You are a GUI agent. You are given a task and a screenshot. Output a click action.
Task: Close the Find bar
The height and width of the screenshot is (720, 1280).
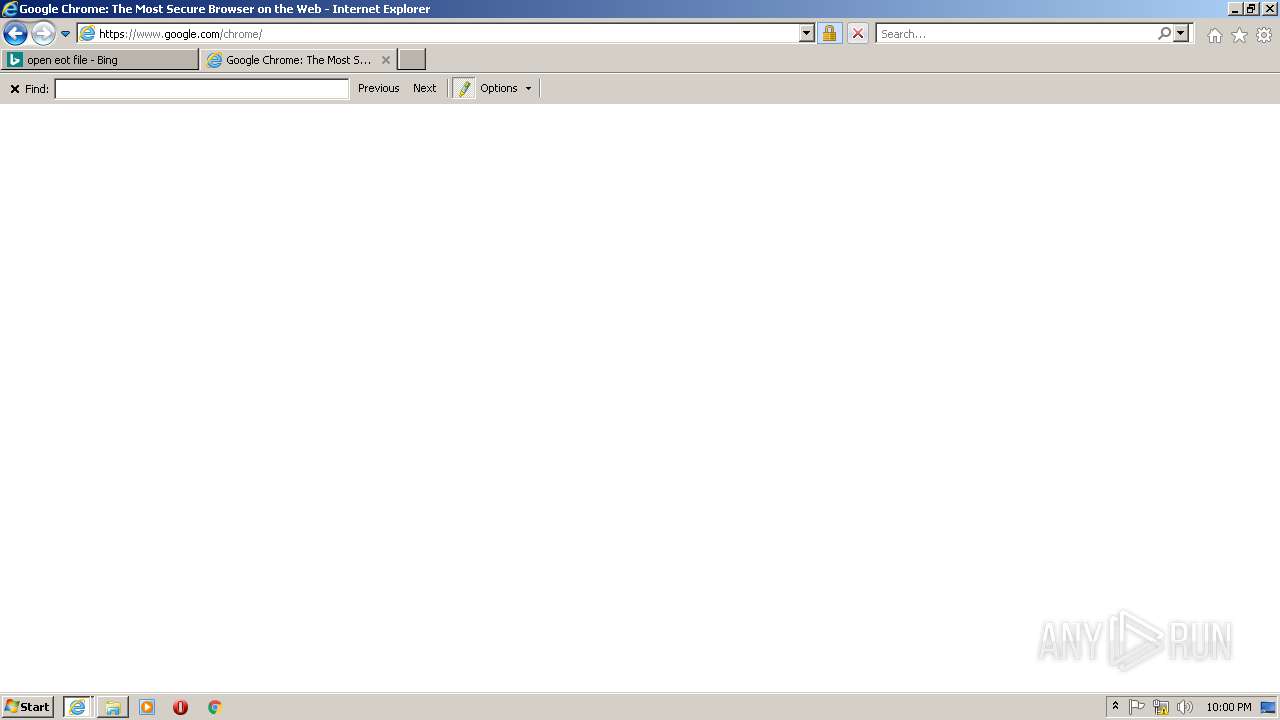pyautogui.click(x=15, y=89)
